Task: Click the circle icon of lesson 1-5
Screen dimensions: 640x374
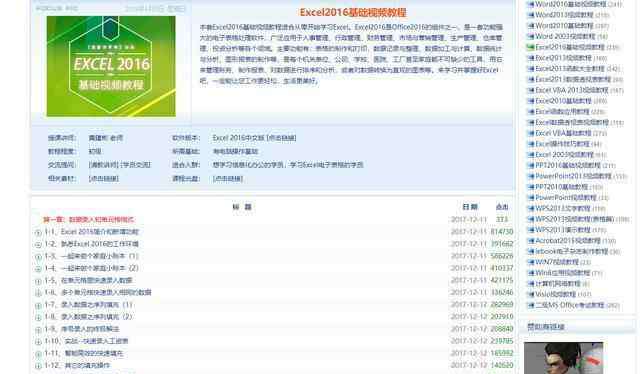Action: (x=38, y=281)
